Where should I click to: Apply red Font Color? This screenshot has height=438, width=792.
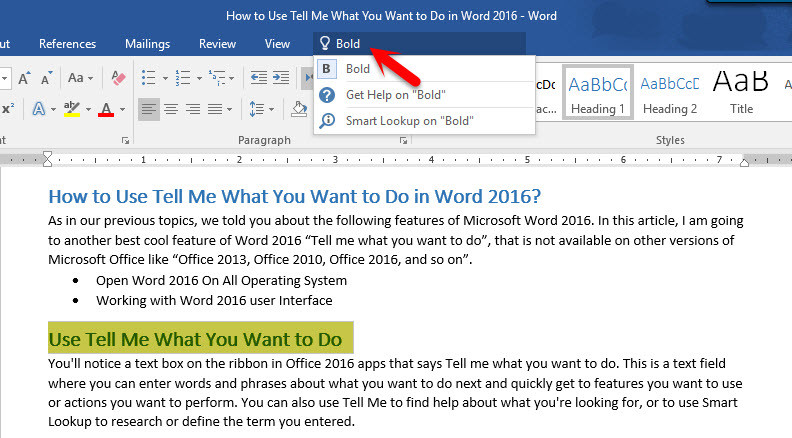106,109
